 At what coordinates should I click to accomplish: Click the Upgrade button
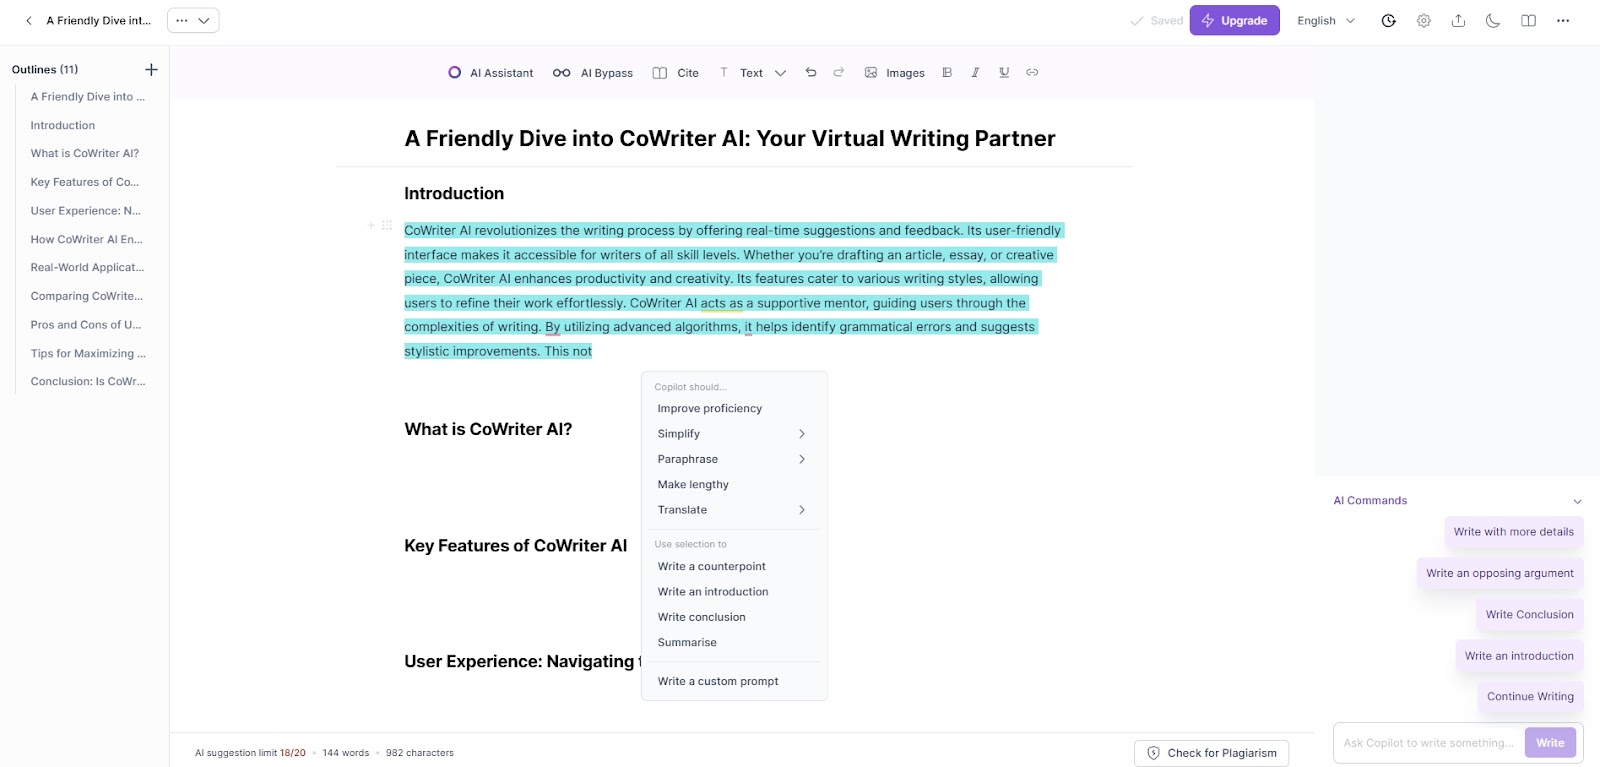tap(1234, 21)
